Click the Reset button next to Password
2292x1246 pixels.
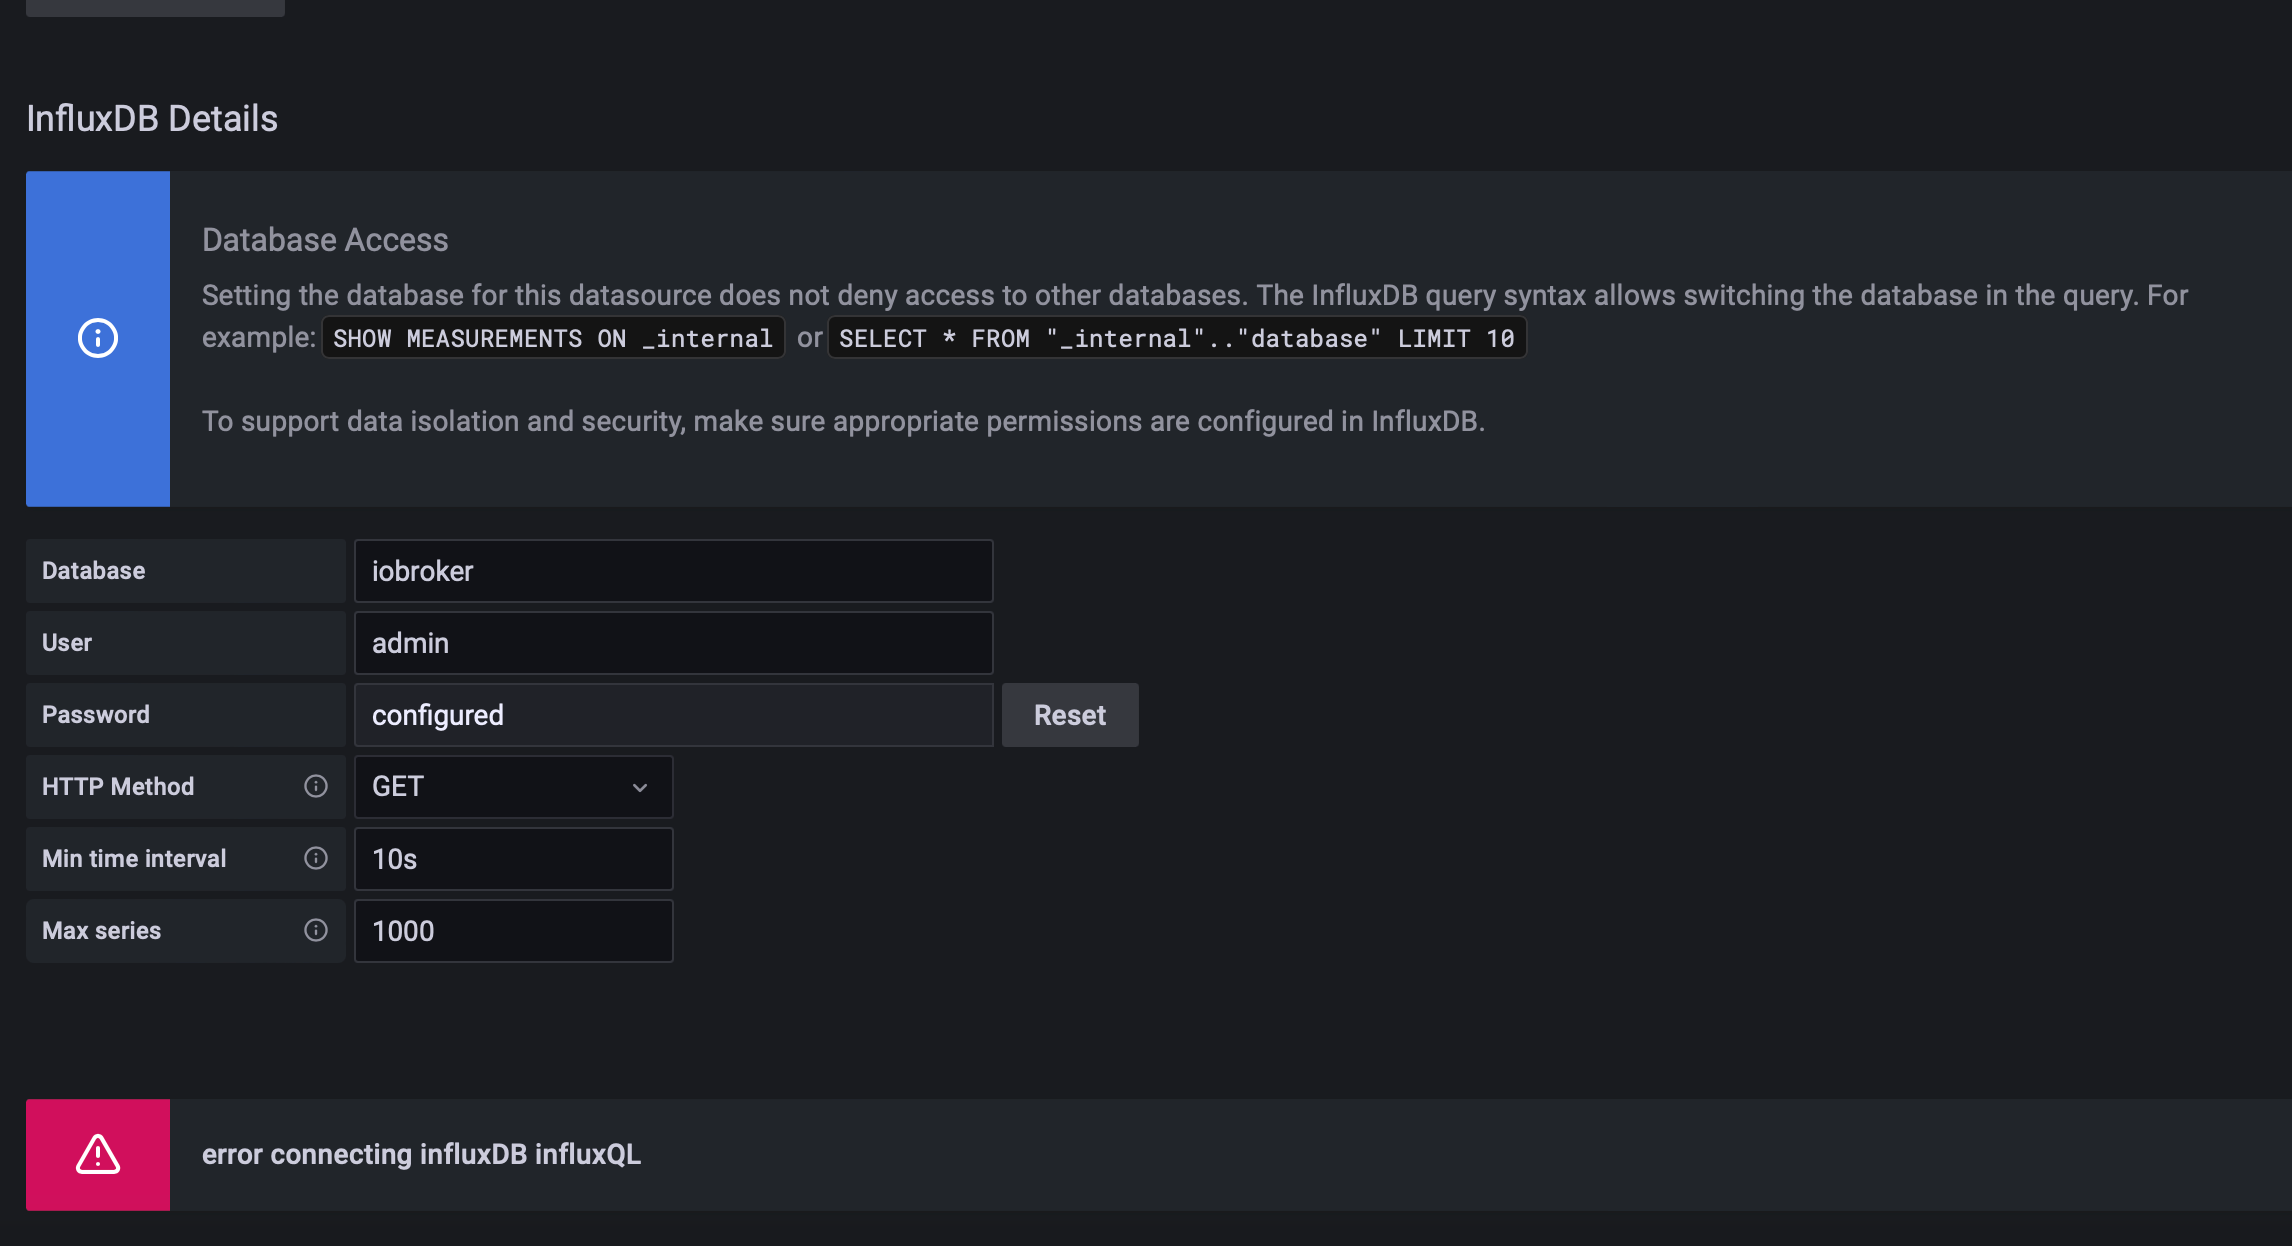pyautogui.click(x=1069, y=714)
